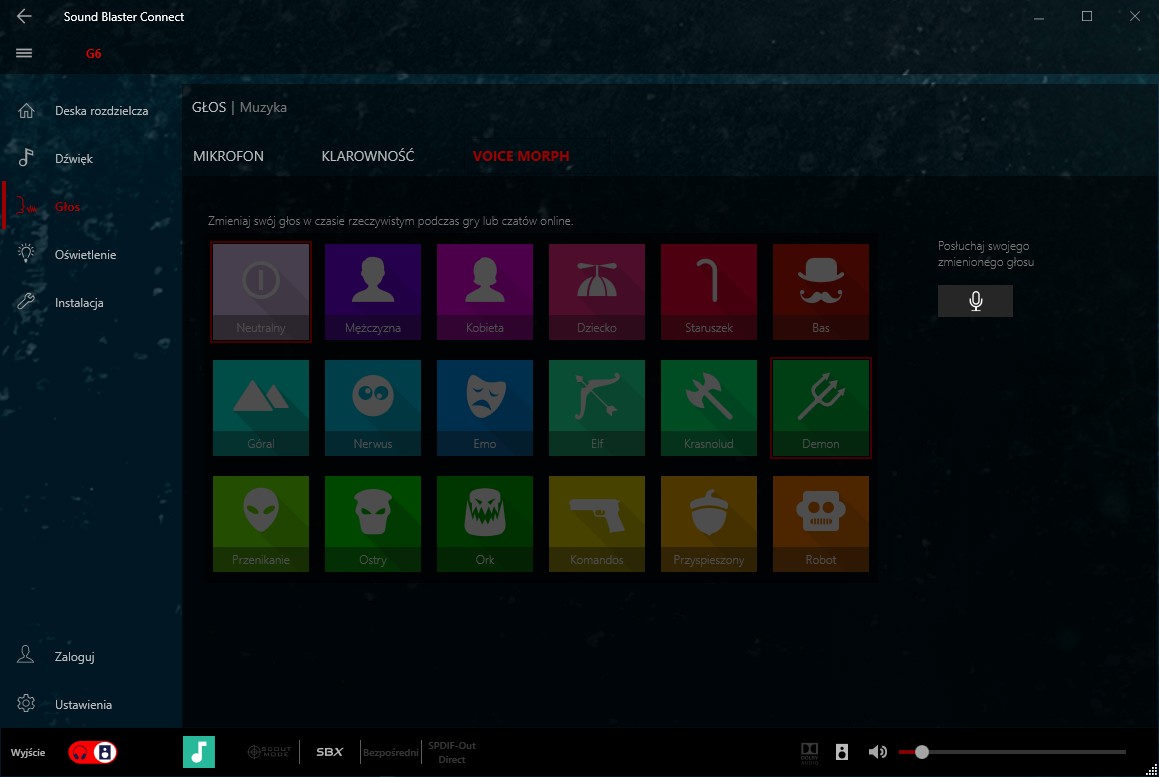Image resolution: width=1159 pixels, height=777 pixels.
Task: Toggle SPDIF-Out Direct
Action: [452, 753]
